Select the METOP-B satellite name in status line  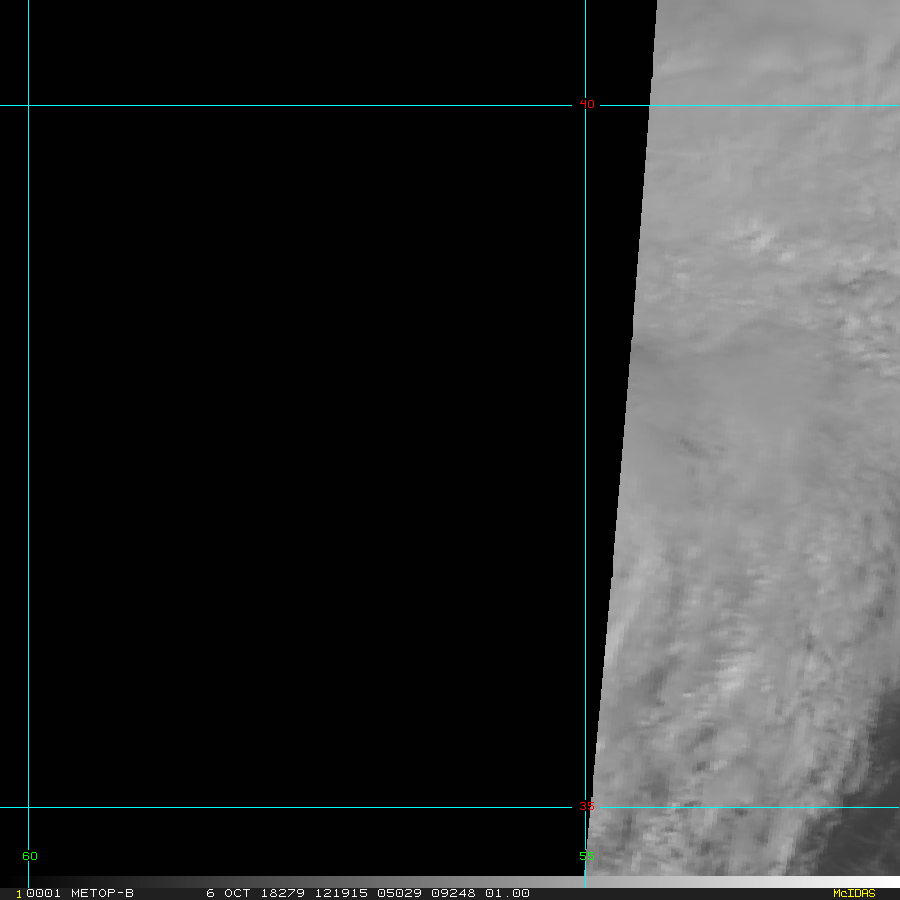tap(102, 893)
